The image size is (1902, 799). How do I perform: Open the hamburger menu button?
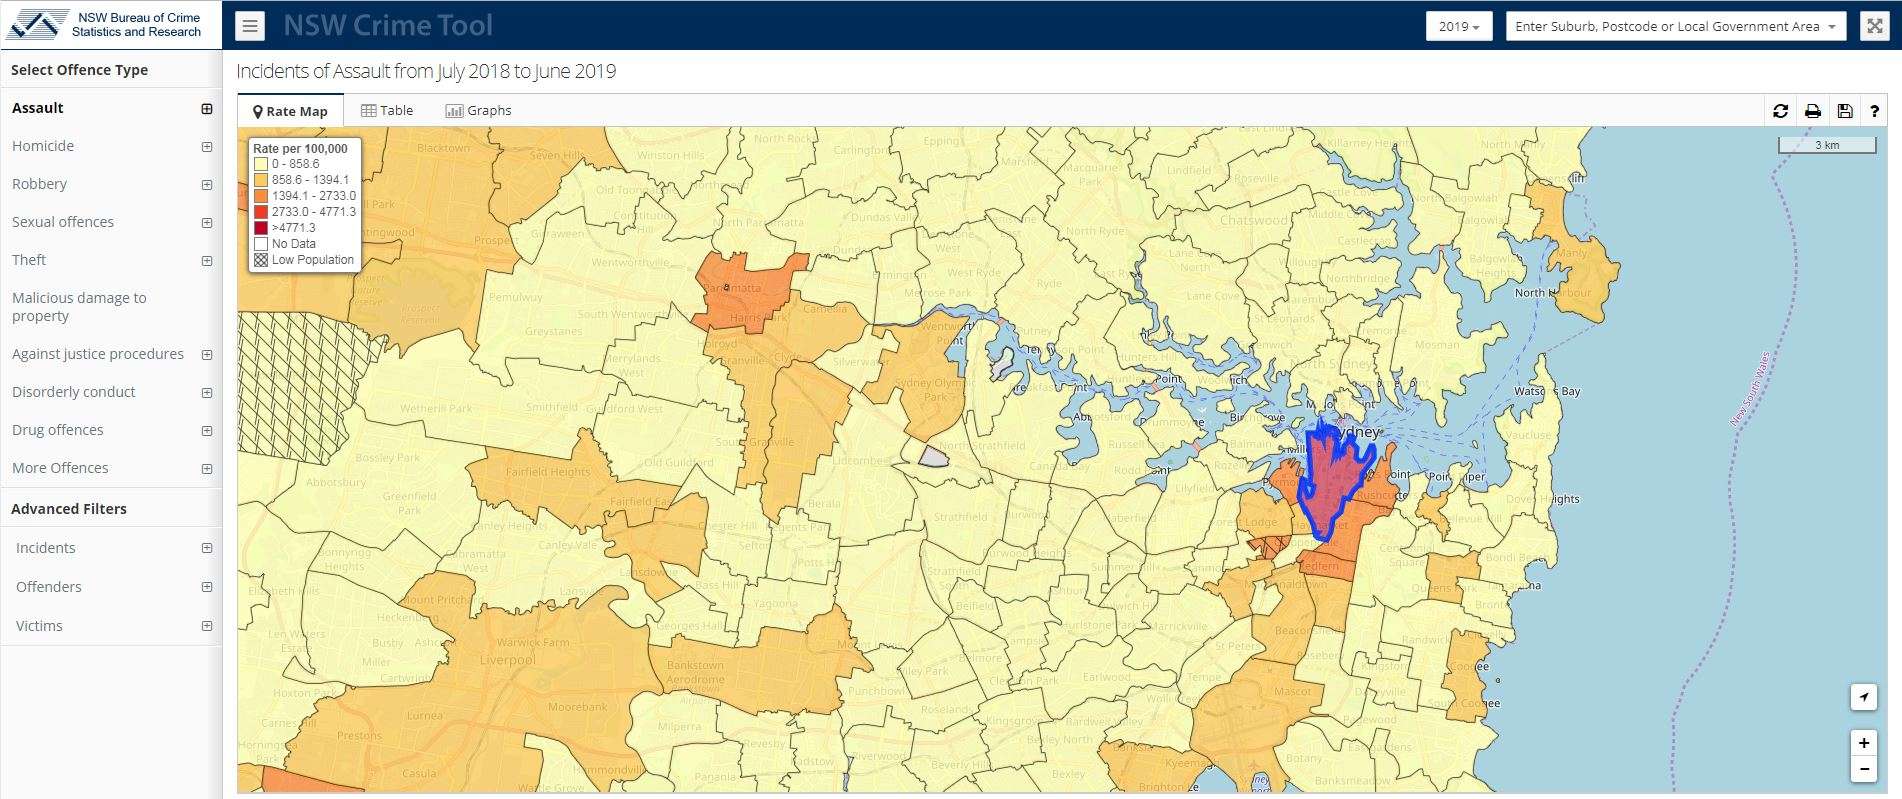[x=250, y=26]
